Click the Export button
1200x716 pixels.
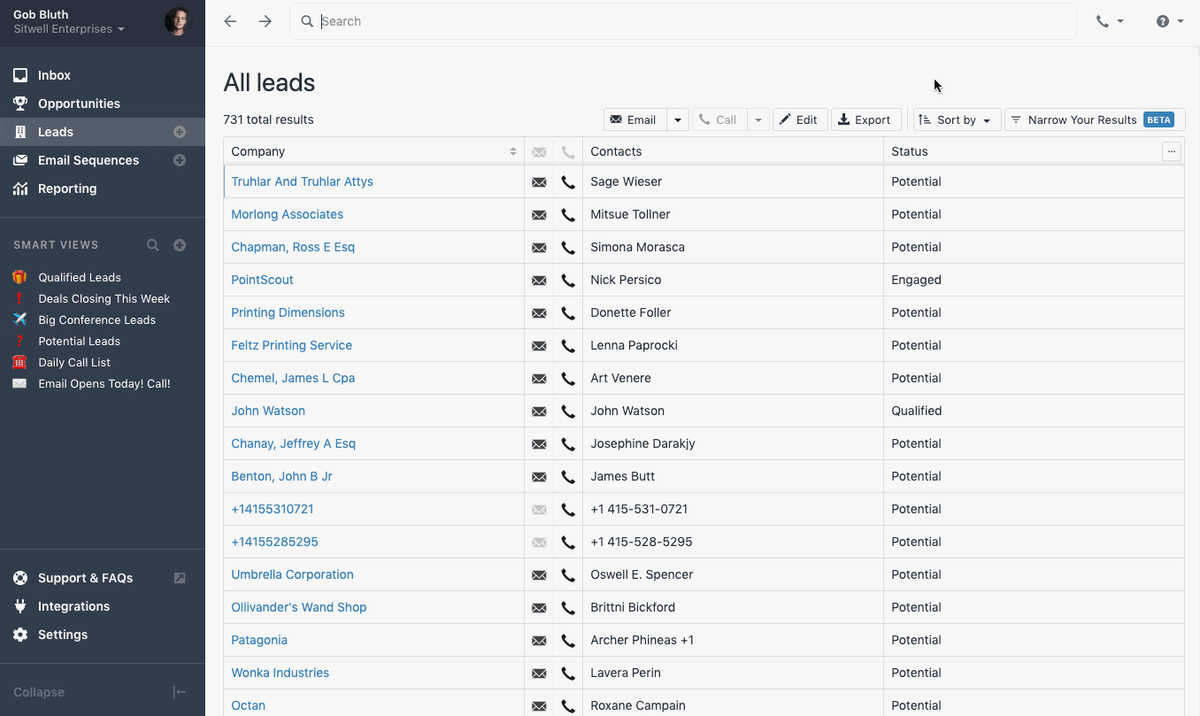pos(865,120)
